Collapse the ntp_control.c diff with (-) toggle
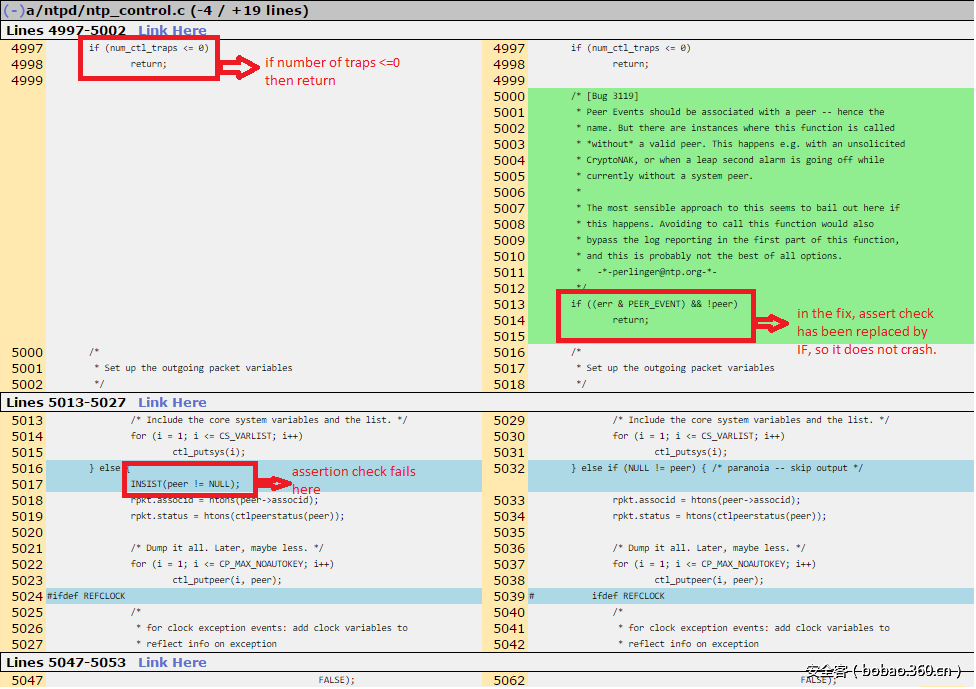The height and width of the screenshot is (689, 976). (14, 10)
